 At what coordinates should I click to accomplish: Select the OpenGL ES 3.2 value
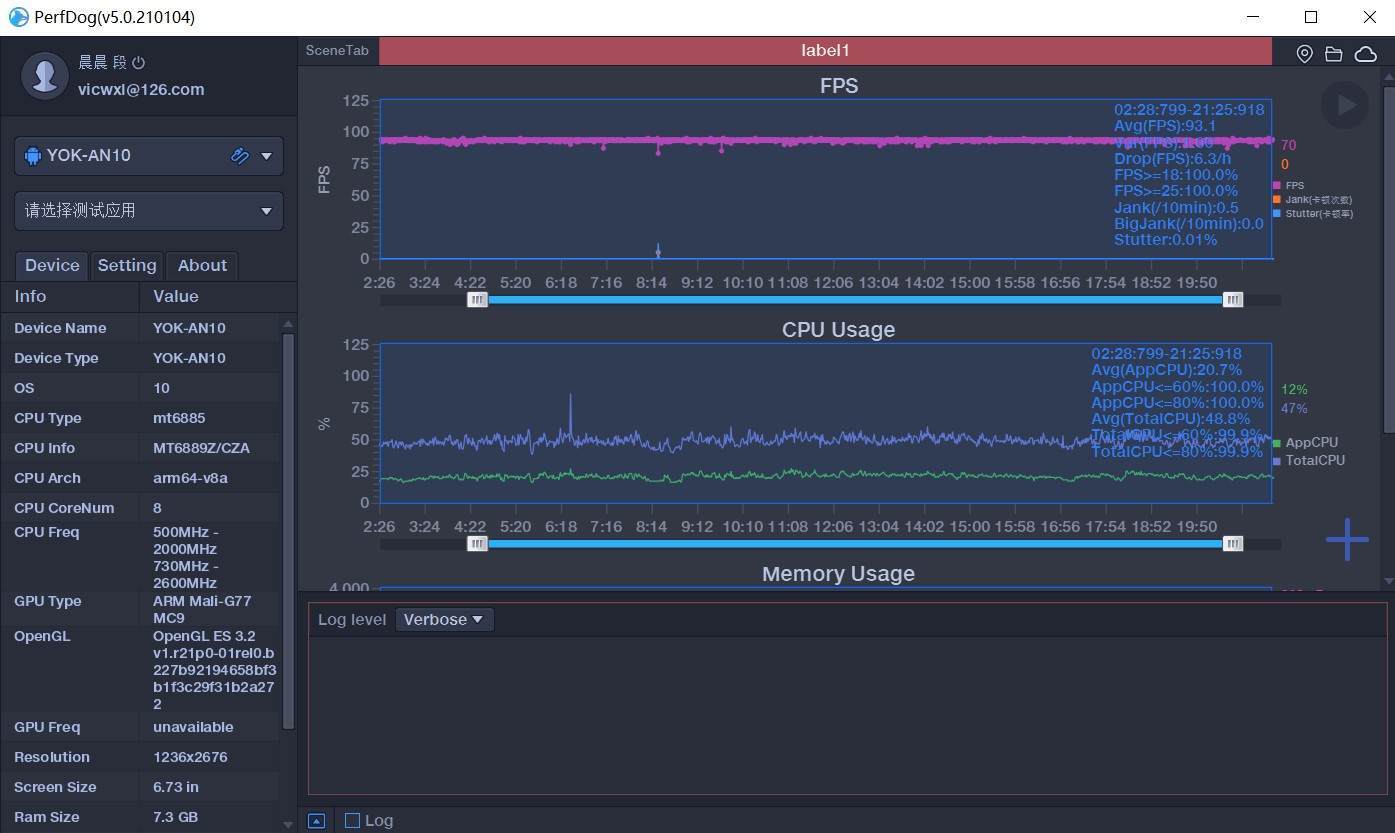click(215, 670)
